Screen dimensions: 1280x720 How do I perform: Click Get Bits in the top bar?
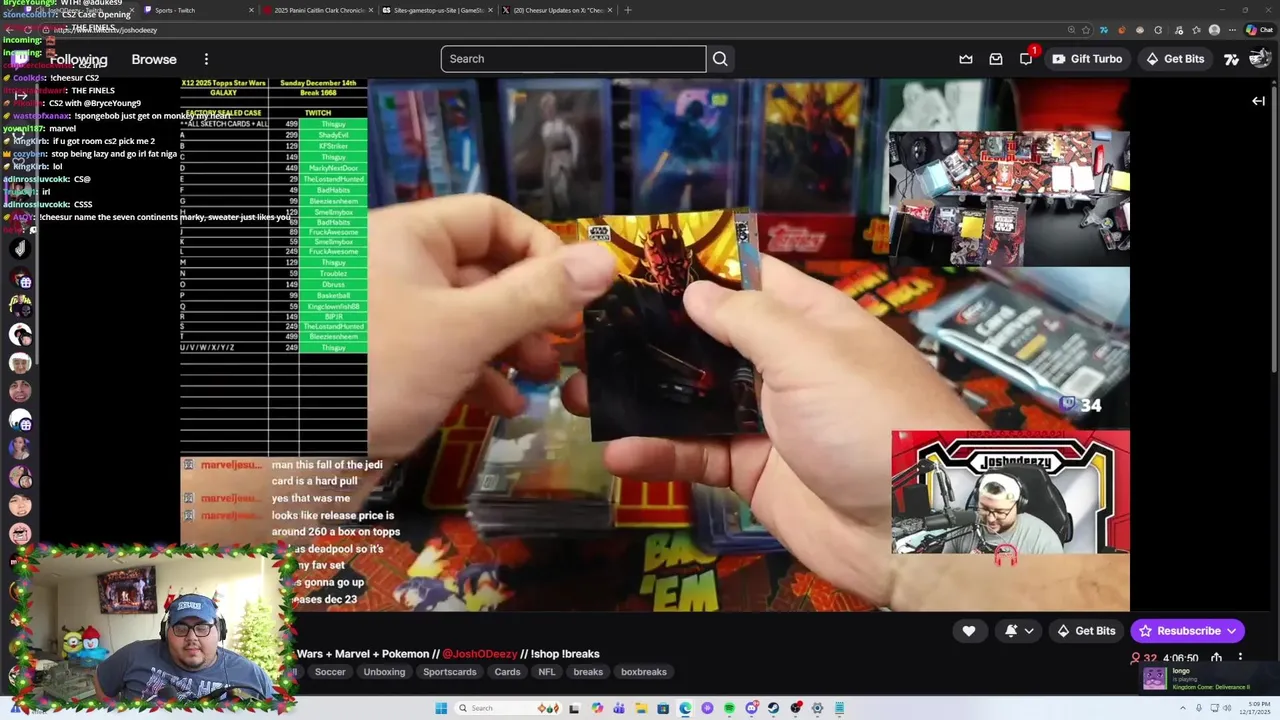pyautogui.click(x=1175, y=59)
